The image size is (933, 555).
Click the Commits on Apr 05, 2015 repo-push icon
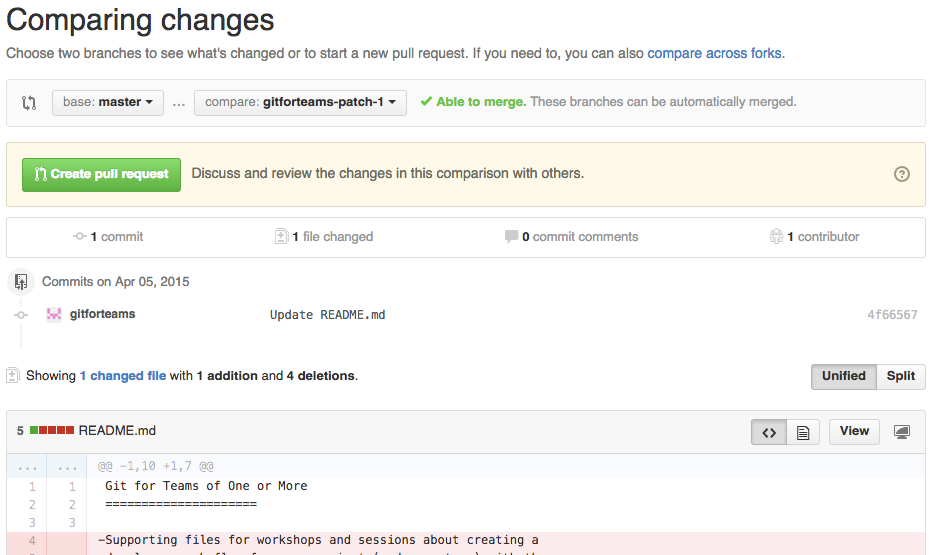coord(21,281)
